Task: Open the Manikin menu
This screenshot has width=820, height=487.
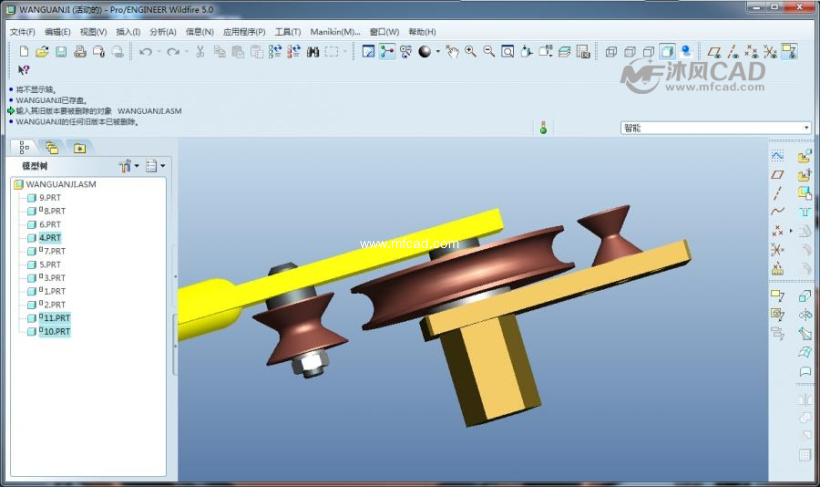Action: (335, 32)
